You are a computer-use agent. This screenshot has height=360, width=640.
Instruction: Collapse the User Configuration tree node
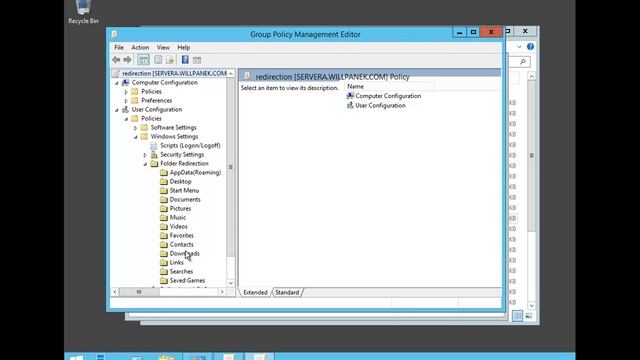[117, 110]
